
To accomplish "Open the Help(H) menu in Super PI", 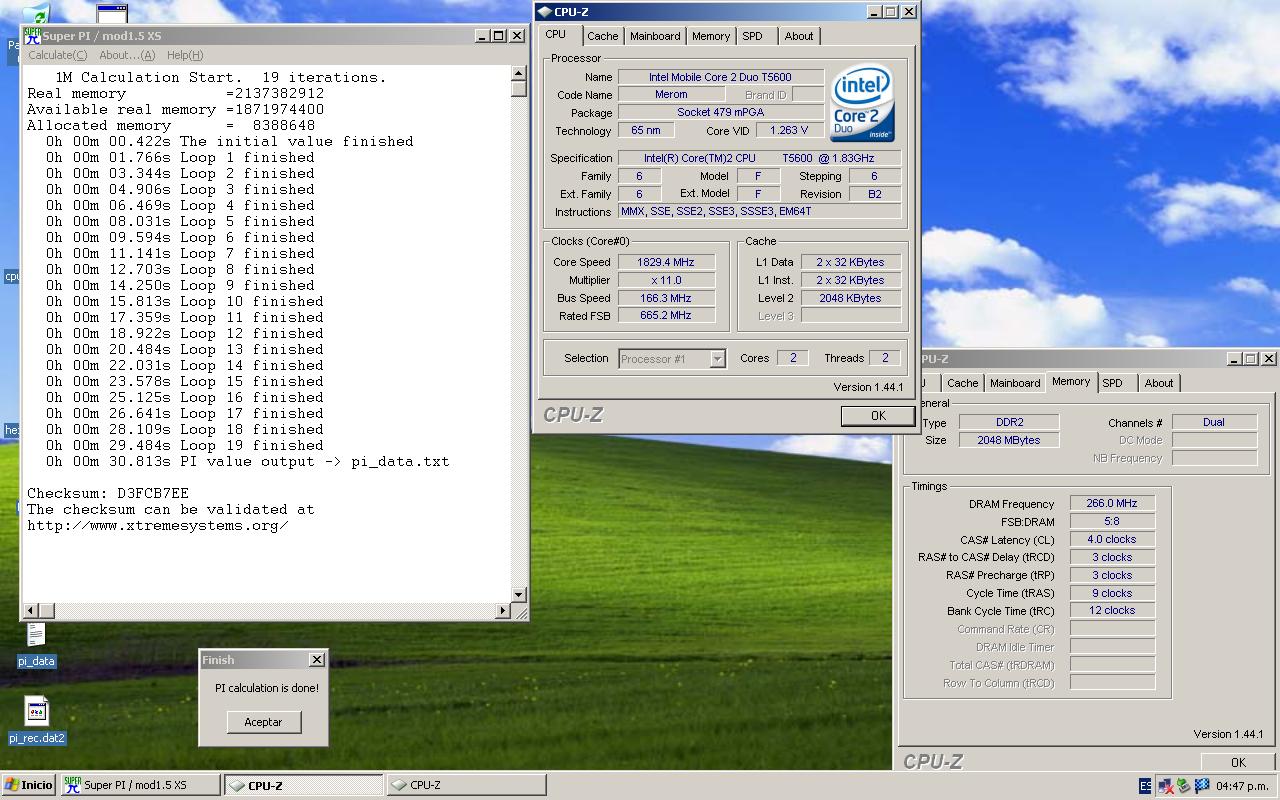I will pyautogui.click(x=185, y=55).
